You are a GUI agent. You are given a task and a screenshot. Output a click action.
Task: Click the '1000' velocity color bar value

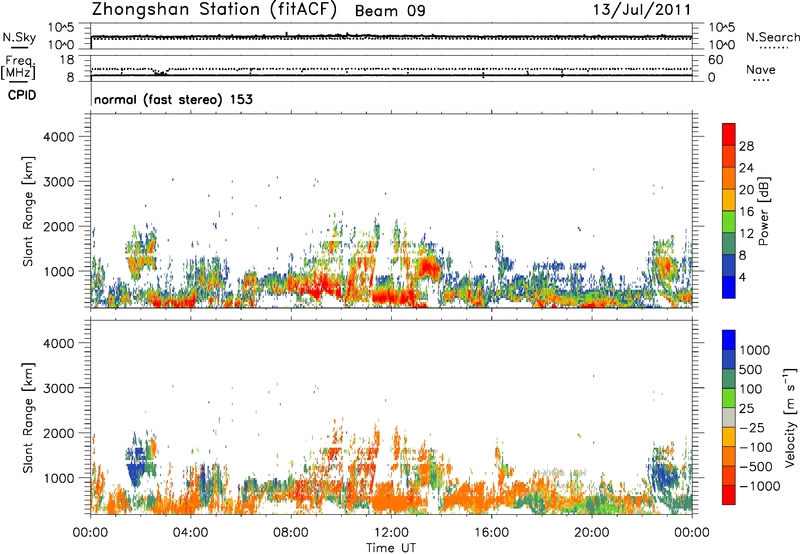pos(754,350)
